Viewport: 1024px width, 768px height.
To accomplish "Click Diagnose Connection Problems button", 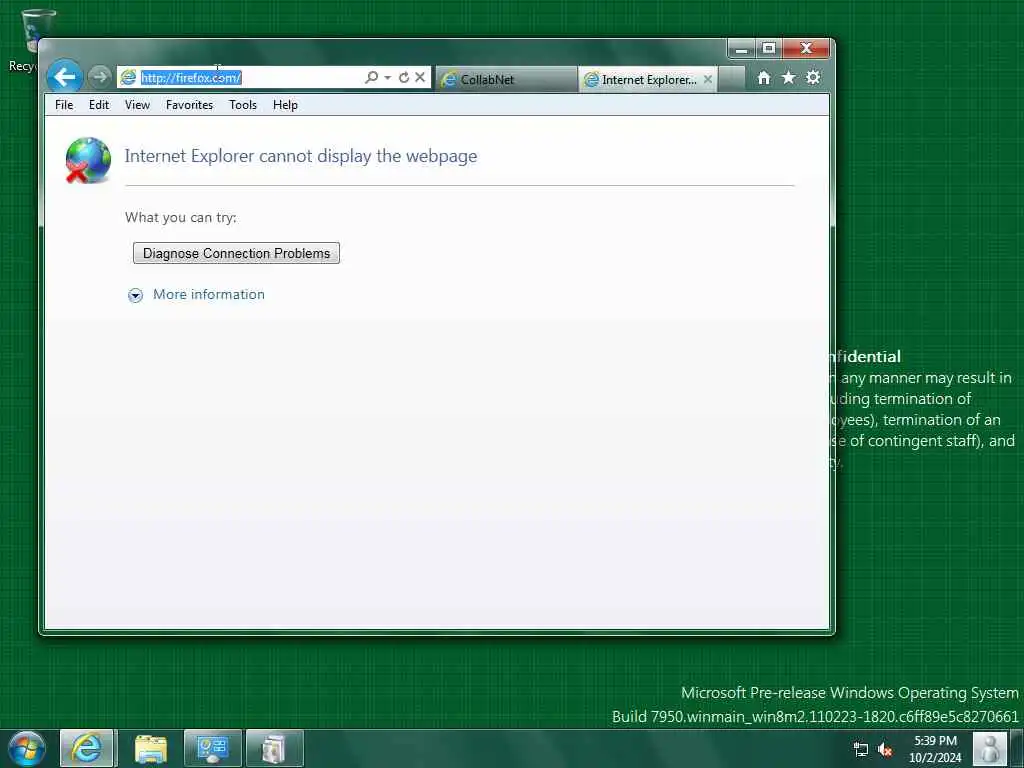I will (x=236, y=253).
